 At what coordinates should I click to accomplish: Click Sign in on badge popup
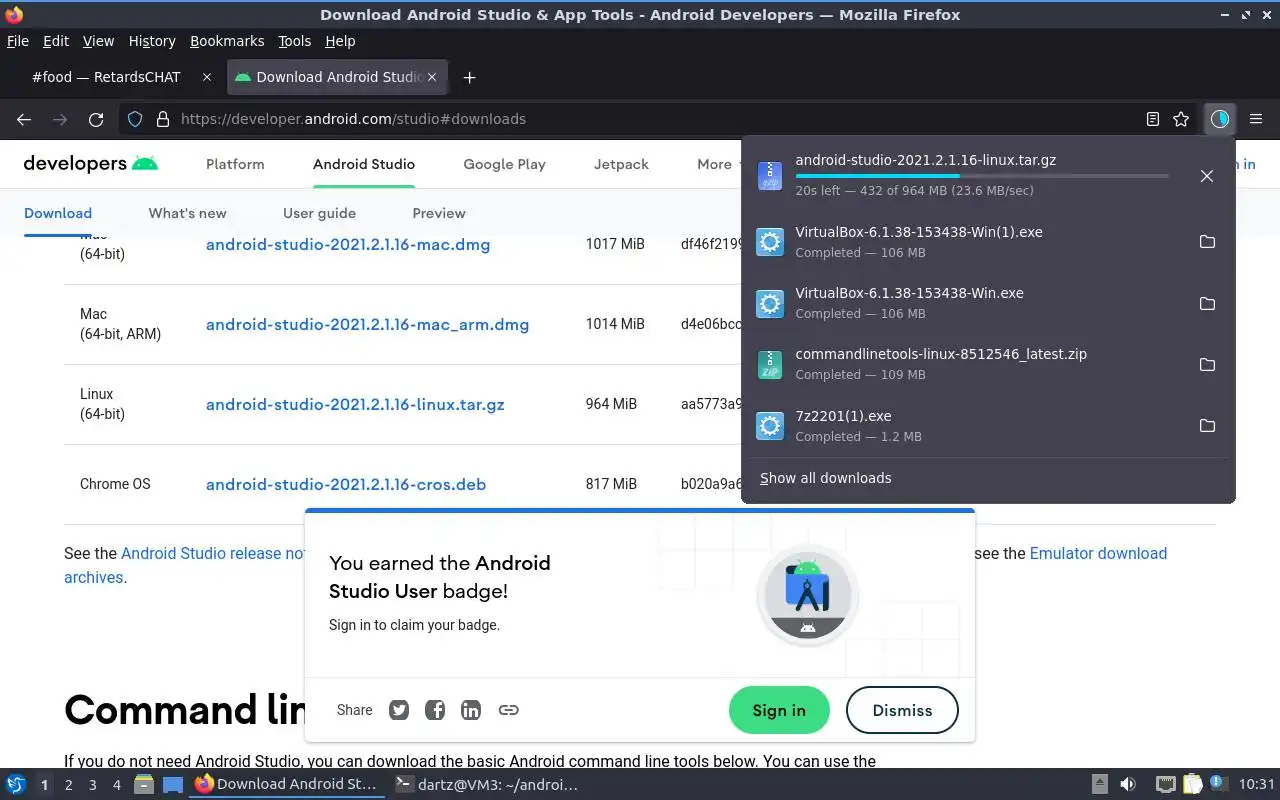[779, 710]
